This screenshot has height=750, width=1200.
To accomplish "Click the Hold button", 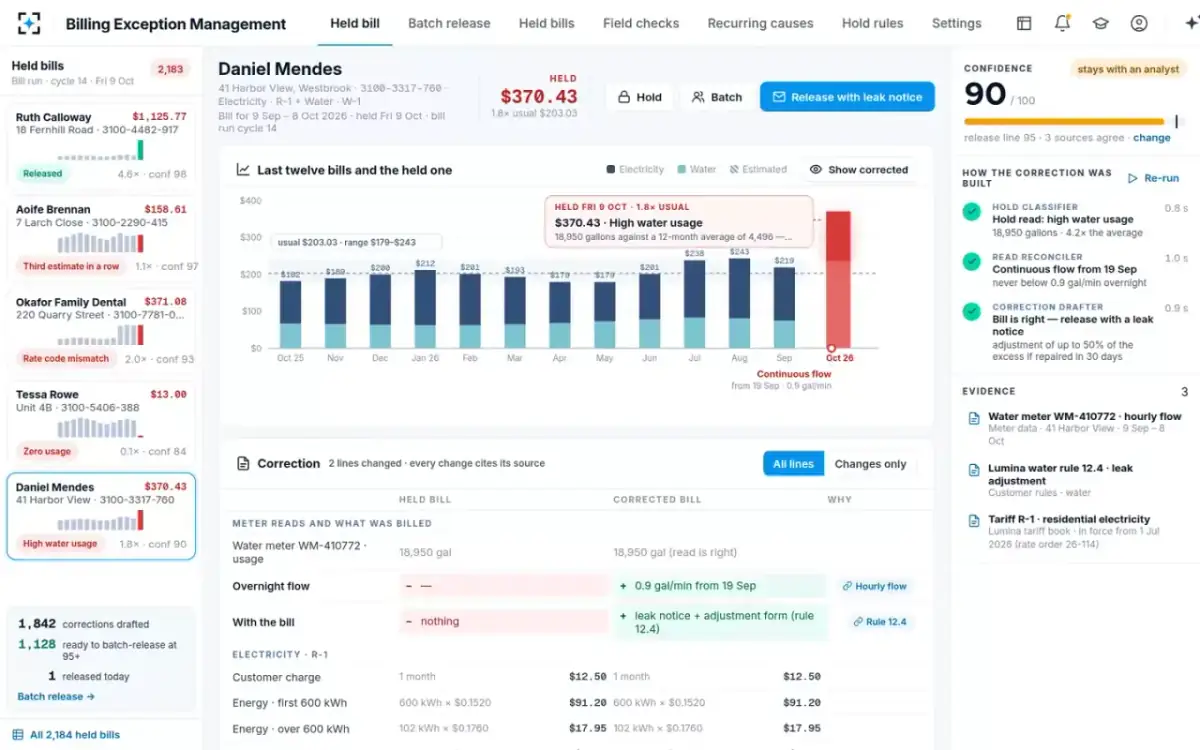I will click(639, 97).
